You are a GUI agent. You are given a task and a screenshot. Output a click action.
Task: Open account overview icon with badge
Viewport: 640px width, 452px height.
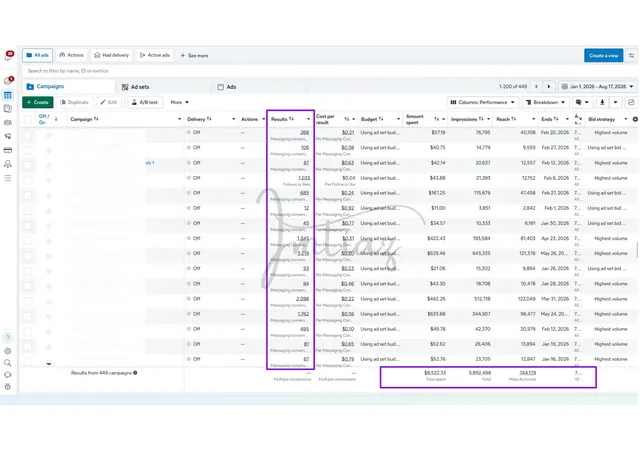pyautogui.click(x=8, y=81)
